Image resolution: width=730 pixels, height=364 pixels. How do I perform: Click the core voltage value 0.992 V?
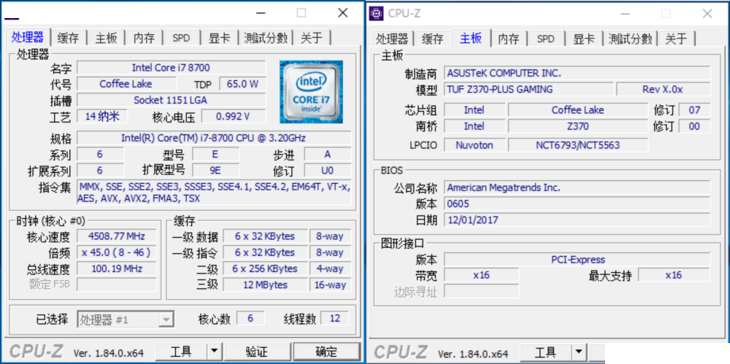(233, 116)
